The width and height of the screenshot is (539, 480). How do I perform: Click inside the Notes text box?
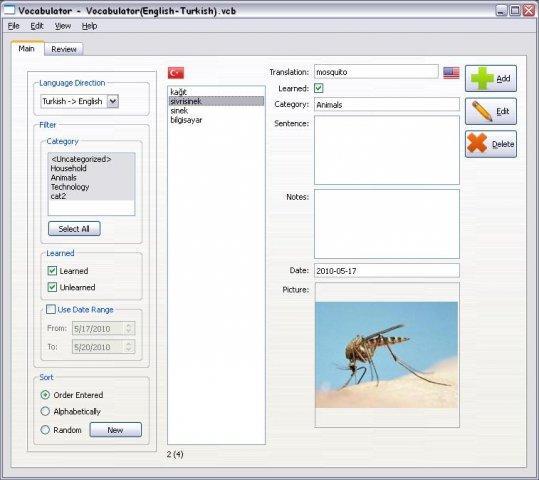[387, 224]
